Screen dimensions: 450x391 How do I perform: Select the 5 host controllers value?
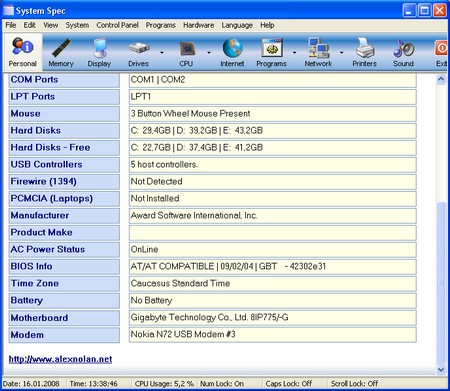click(273, 165)
